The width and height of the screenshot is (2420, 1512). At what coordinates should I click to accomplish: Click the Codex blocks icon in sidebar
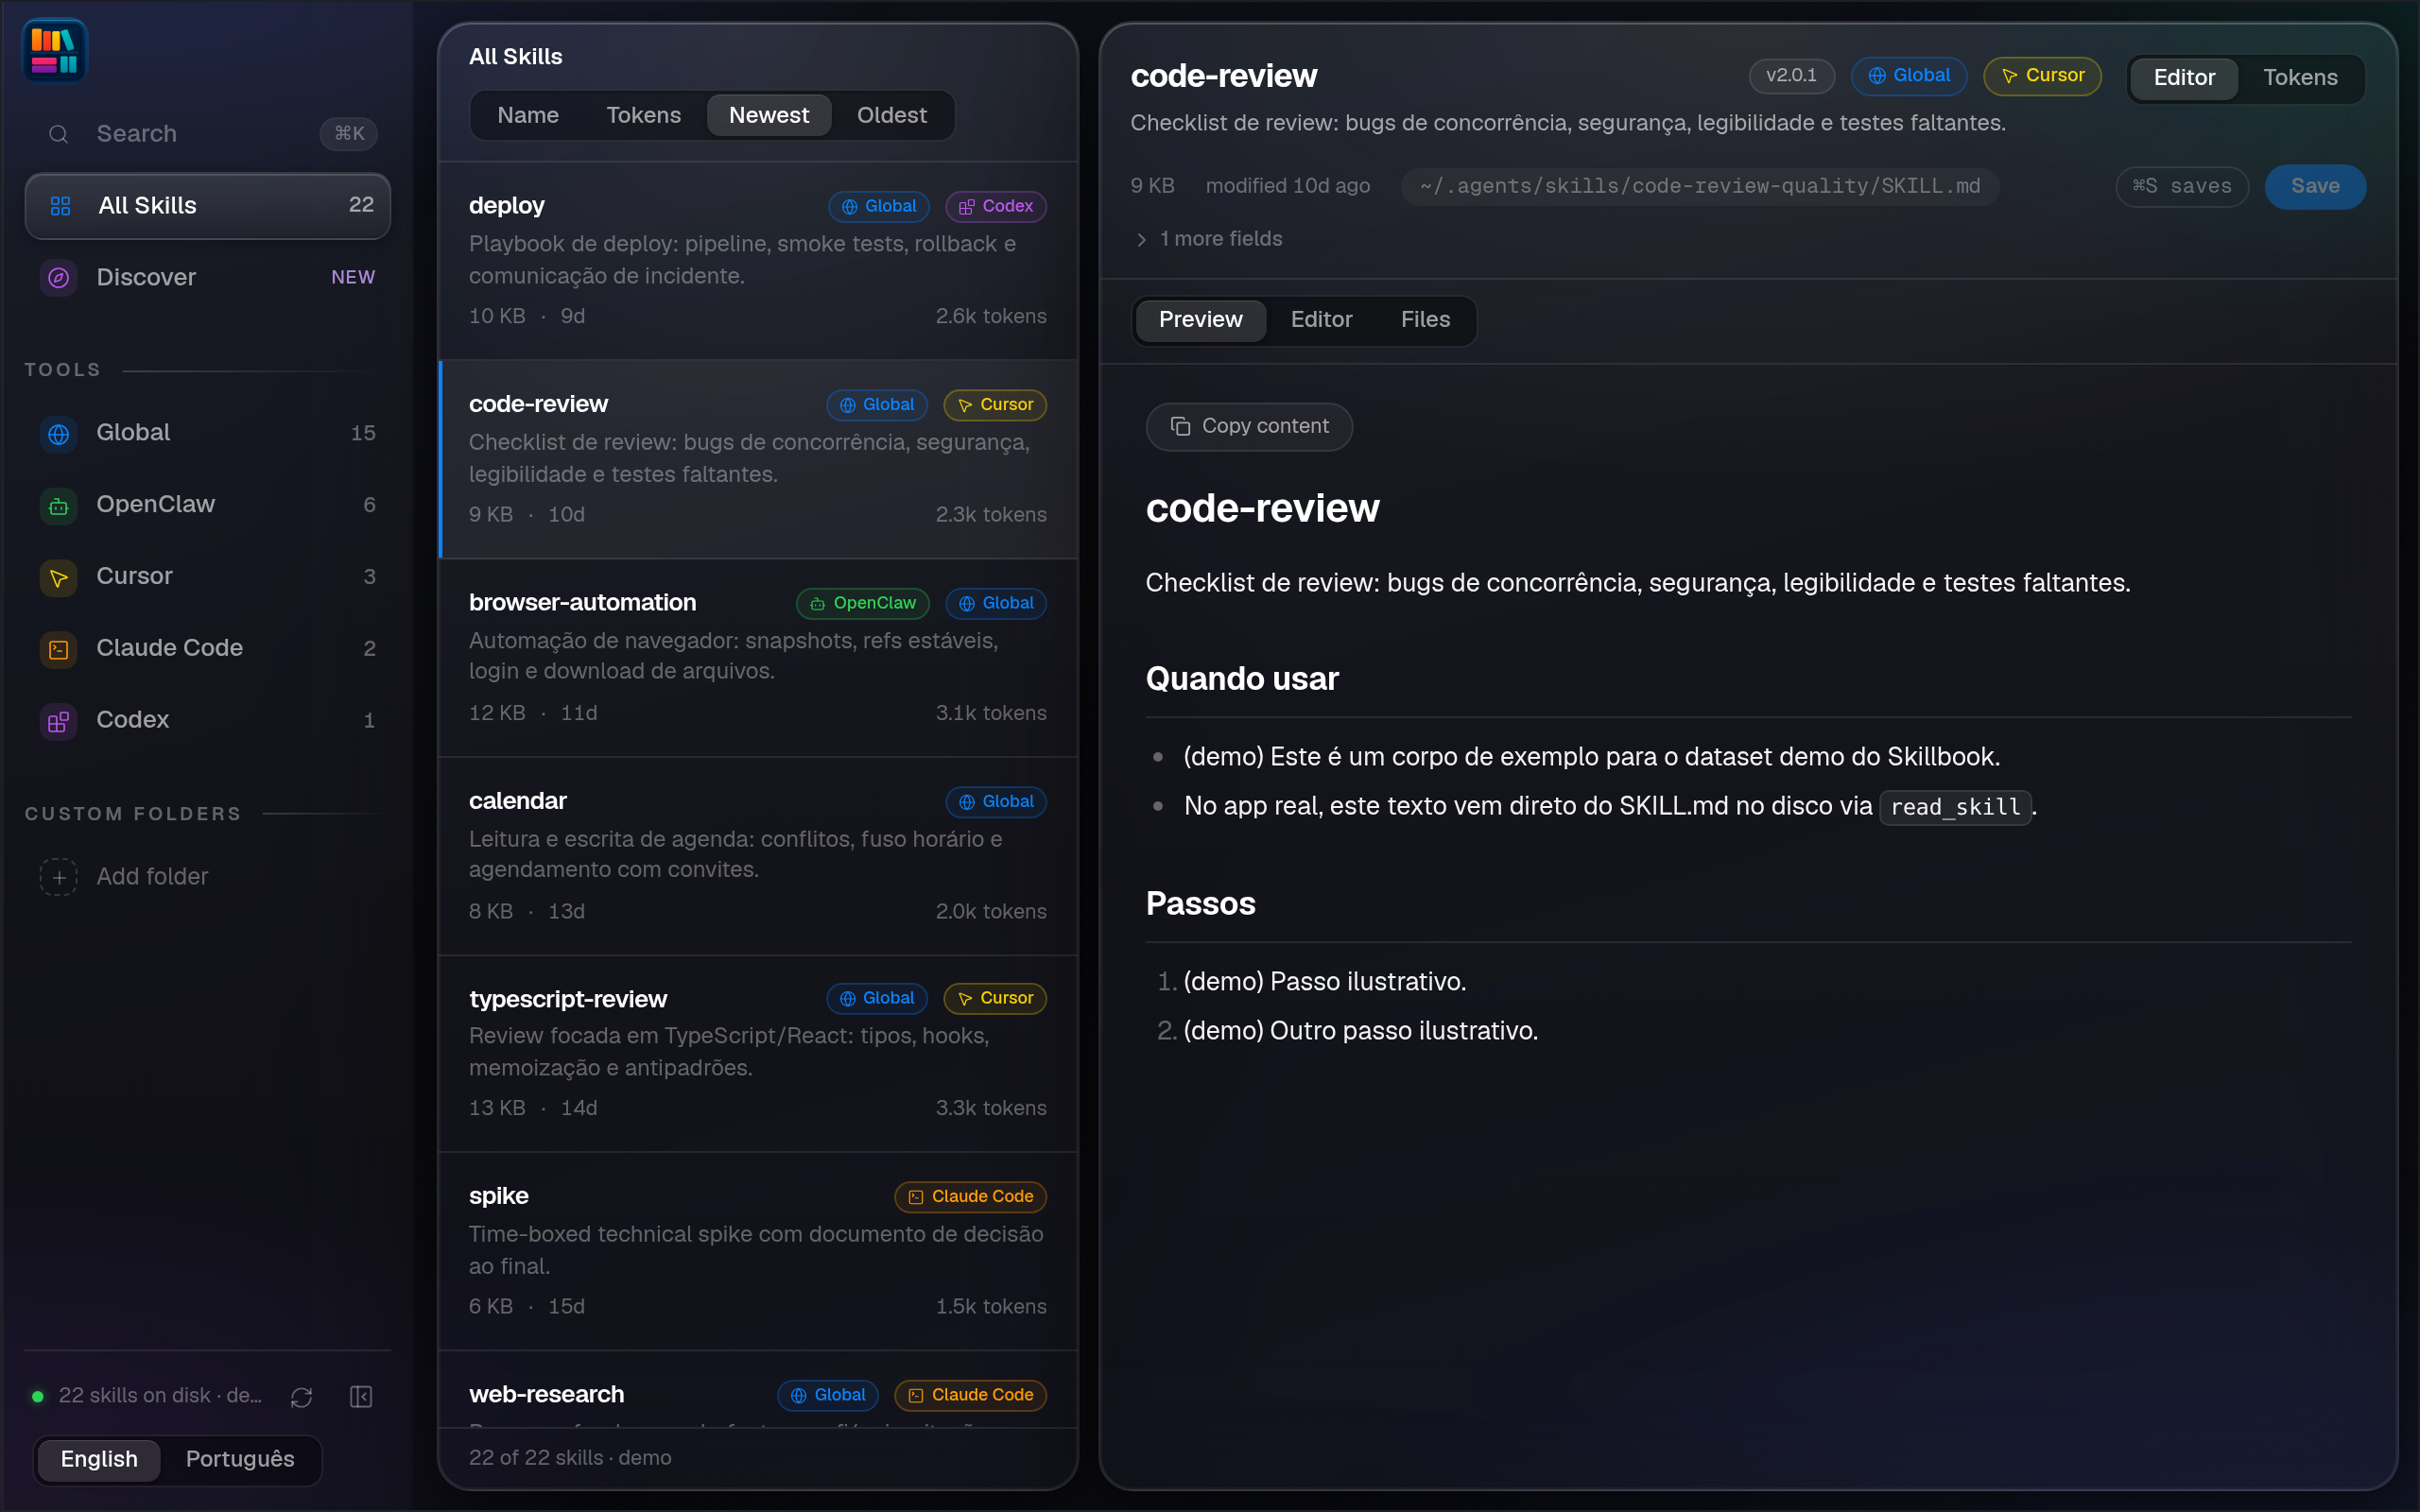(59, 721)
